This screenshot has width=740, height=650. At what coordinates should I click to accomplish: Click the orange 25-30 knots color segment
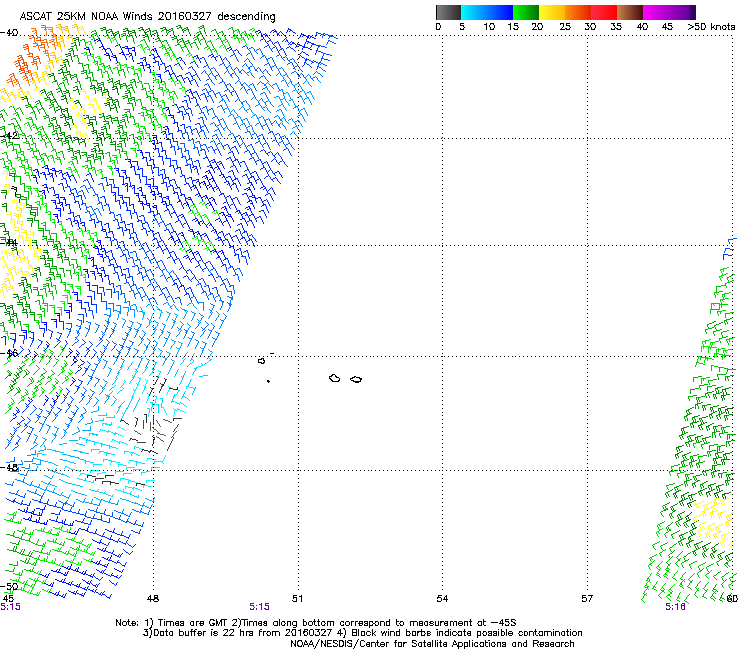coord(578,12)
